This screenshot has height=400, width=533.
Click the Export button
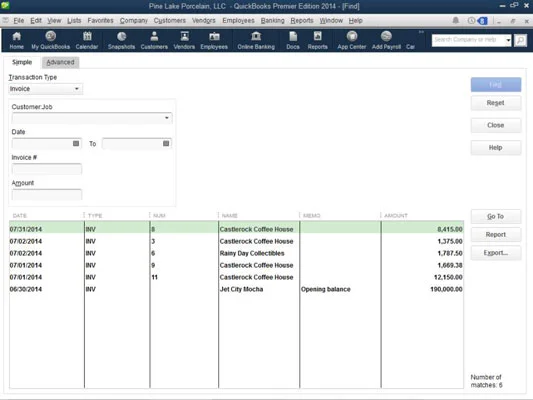pos(496,253)
